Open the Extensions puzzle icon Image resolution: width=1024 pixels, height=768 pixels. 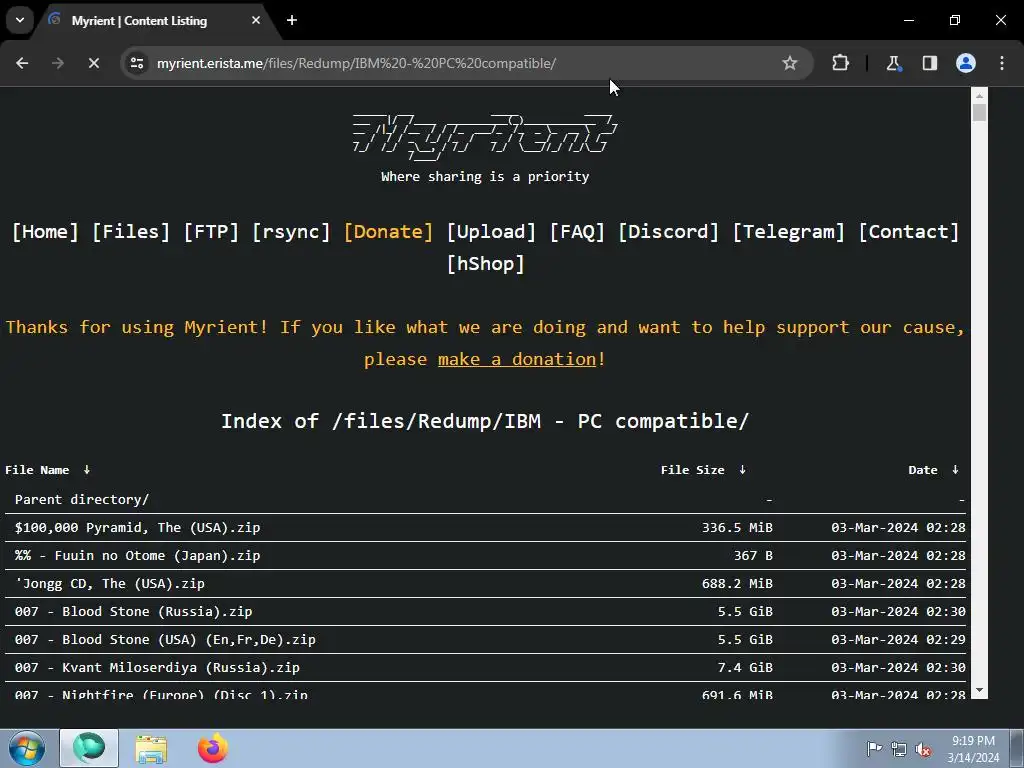pyautogui.click(x=840, y=63)
